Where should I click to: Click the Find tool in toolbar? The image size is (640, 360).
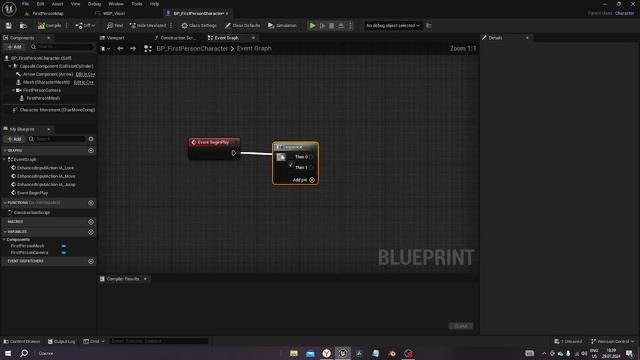pos(115,25)
